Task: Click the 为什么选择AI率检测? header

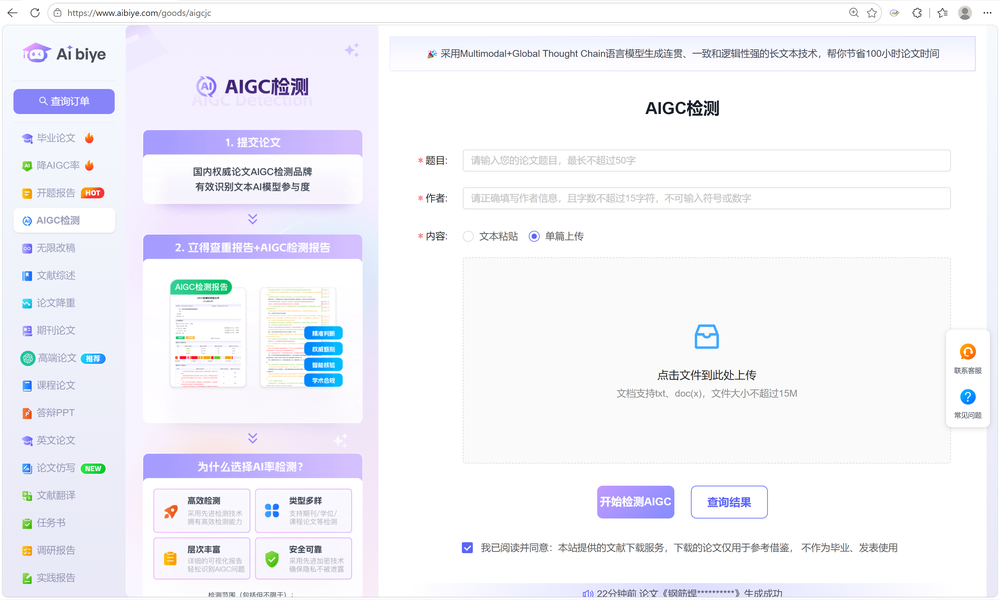Action: [253, 467]
